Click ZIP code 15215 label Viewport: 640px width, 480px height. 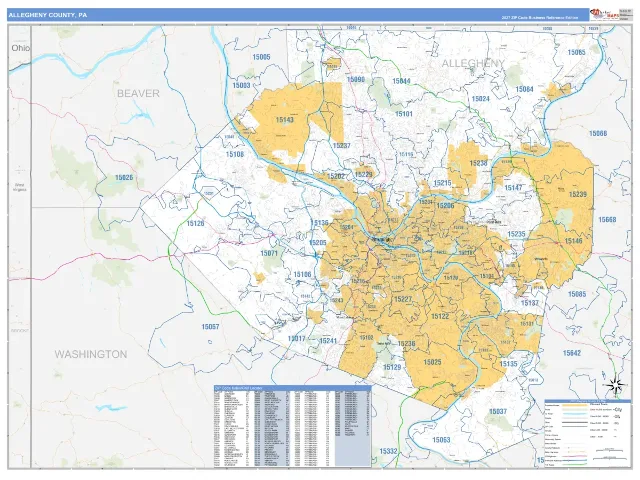point(442,183)
